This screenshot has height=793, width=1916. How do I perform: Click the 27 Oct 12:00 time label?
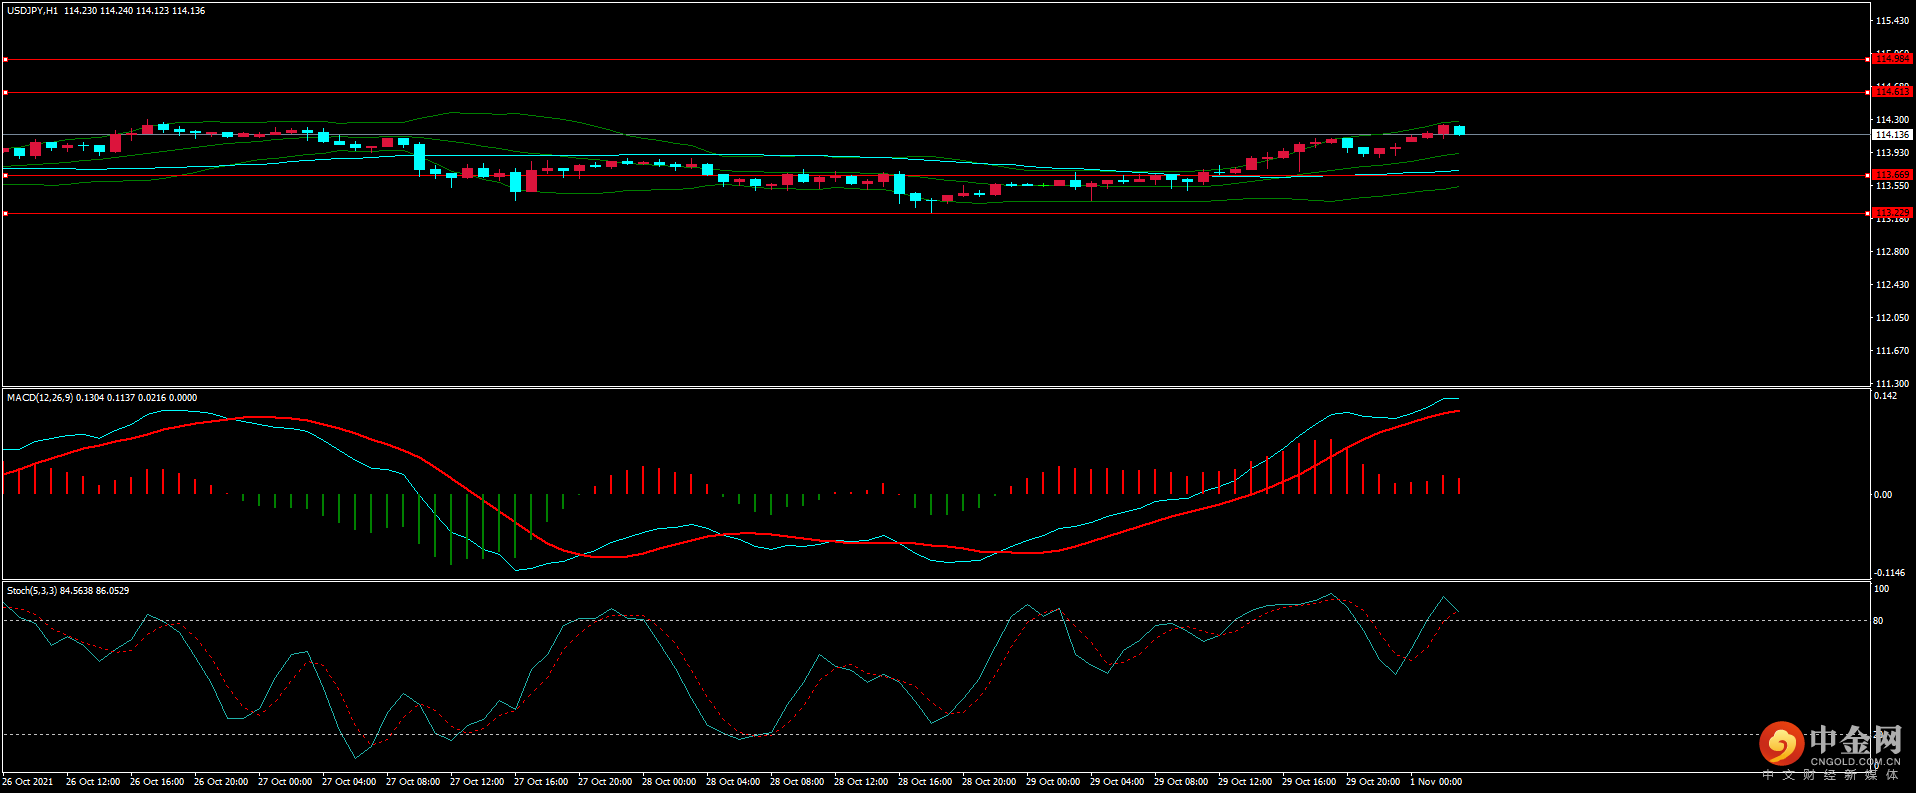click(477, 782)
